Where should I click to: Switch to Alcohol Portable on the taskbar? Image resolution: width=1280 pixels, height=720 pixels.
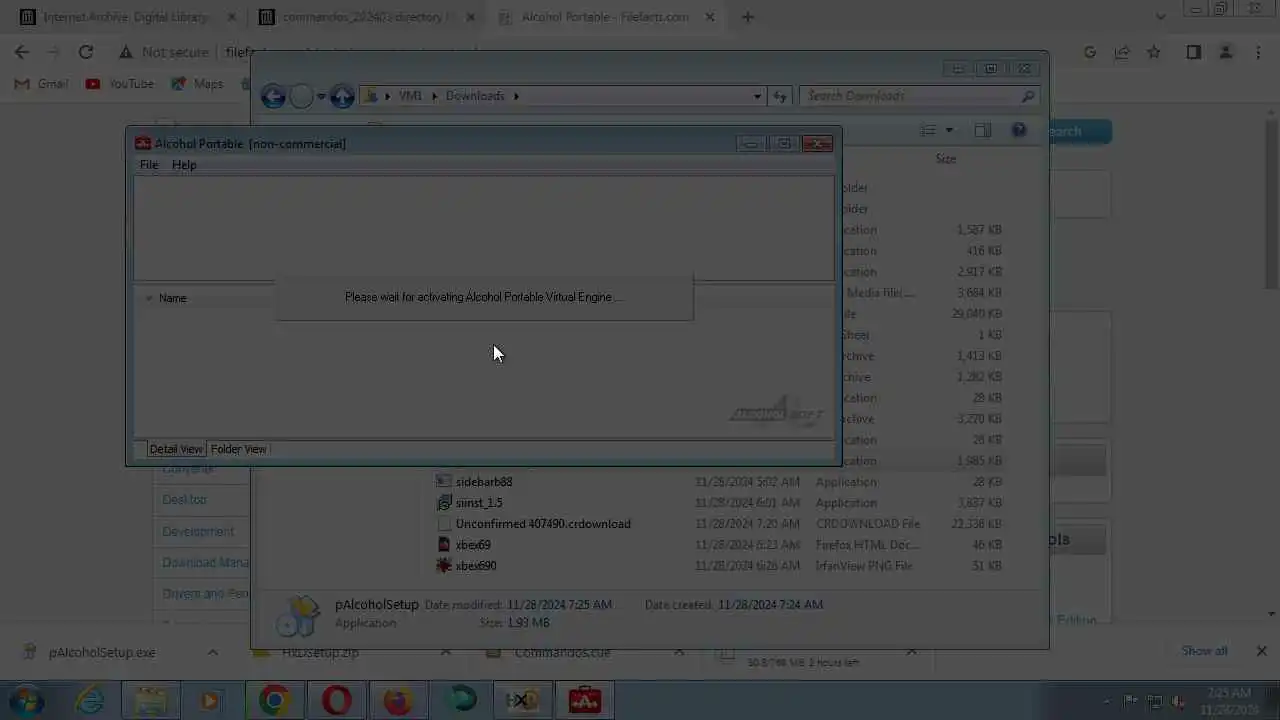click(585, 701)
